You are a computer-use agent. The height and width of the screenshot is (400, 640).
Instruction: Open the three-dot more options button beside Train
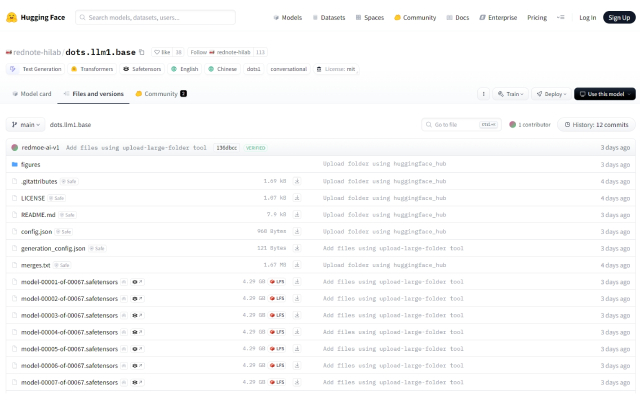click(484, 93)
